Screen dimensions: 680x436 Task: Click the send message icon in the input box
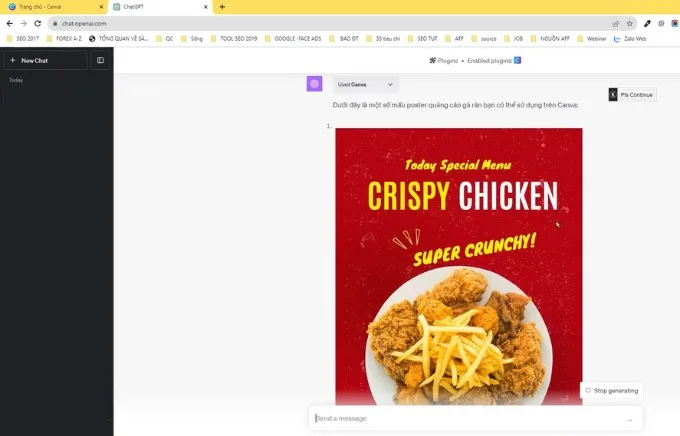pyautogui.click(x=630, y=419)
